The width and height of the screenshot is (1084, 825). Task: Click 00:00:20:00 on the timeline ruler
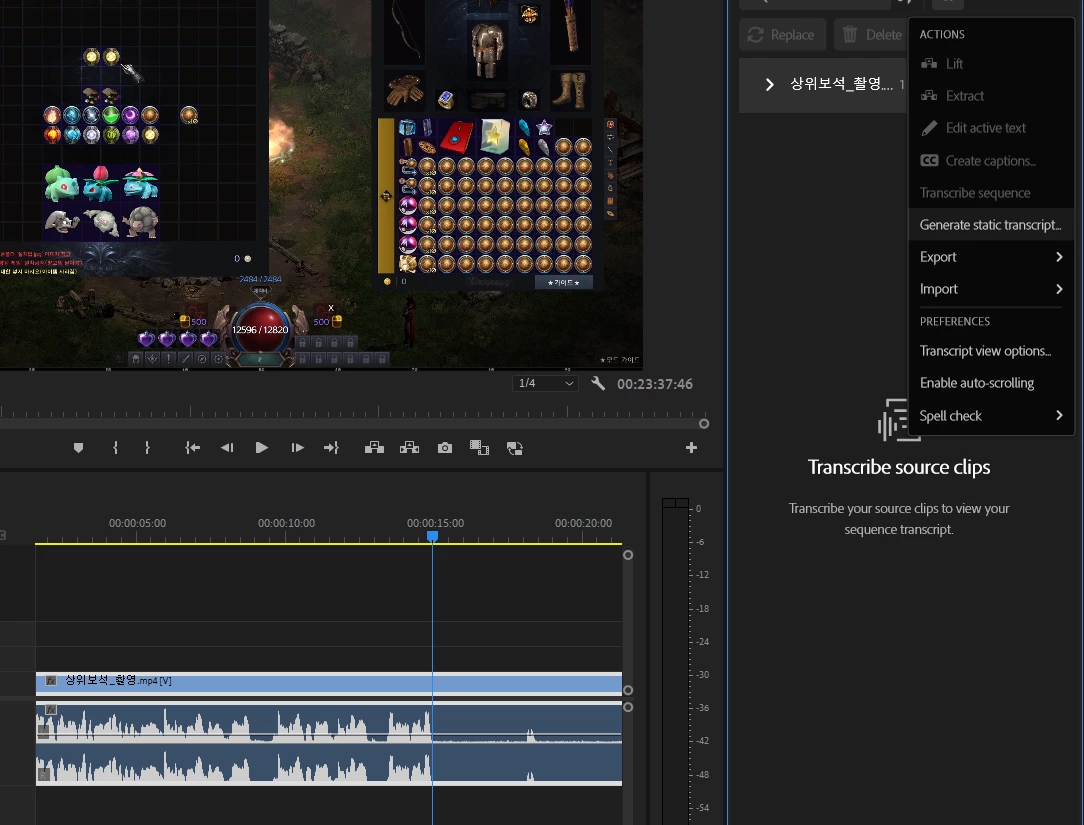point(583,523)
